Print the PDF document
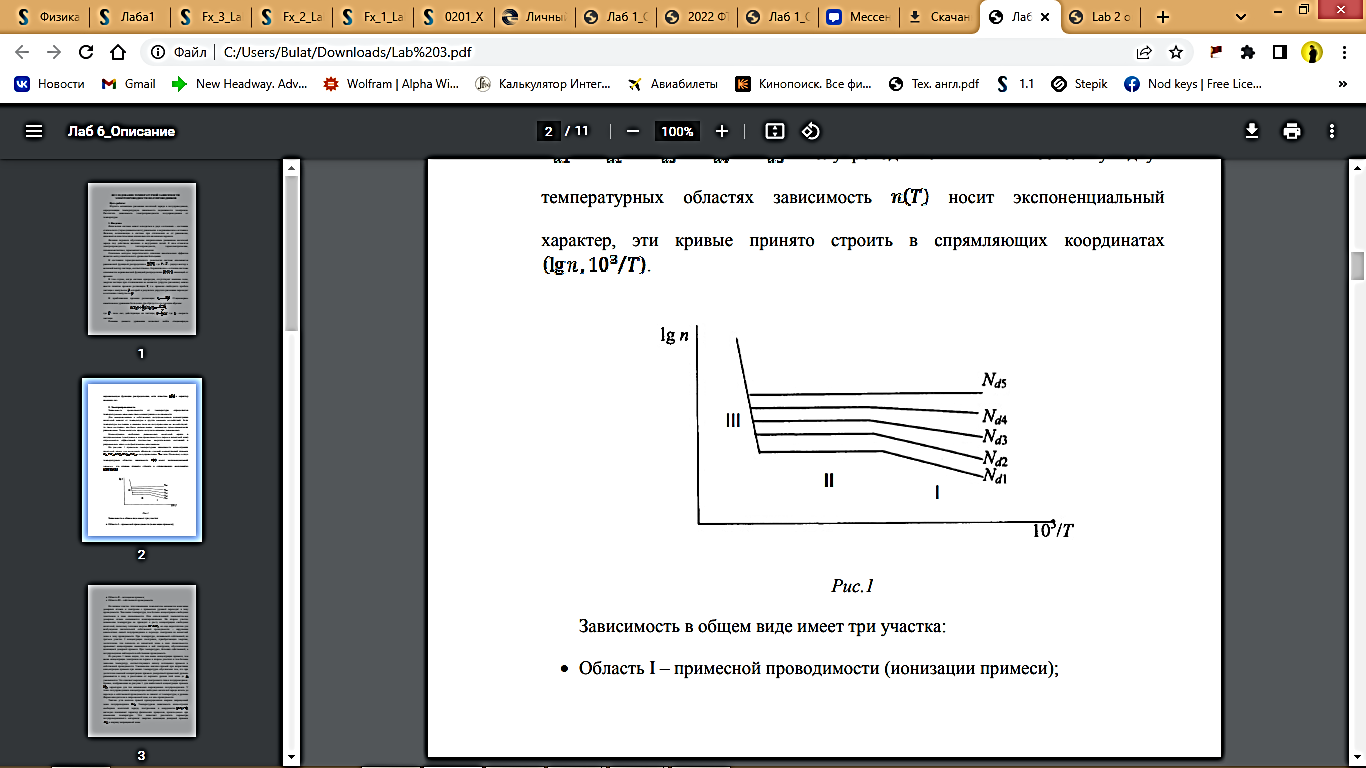 click(1292, 131)
